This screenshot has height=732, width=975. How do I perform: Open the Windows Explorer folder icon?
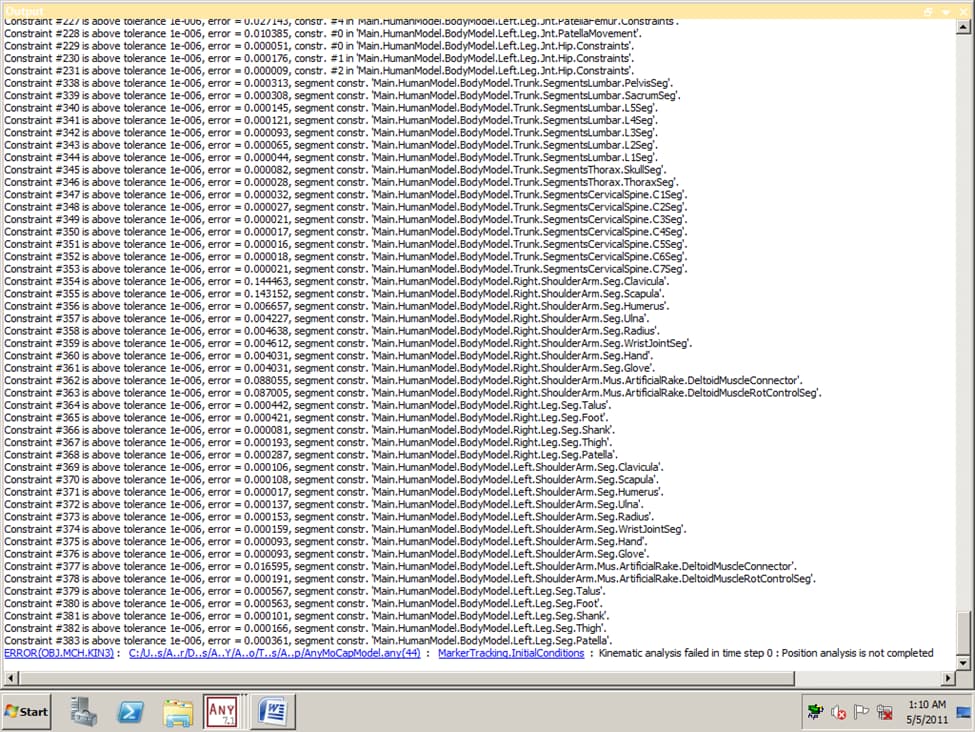point(177,711)
